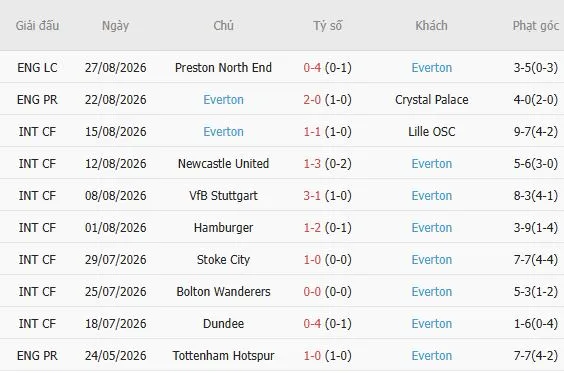Open the Crystal Palace team link
This screenshot has height=373, width=564.
[432, 100]
